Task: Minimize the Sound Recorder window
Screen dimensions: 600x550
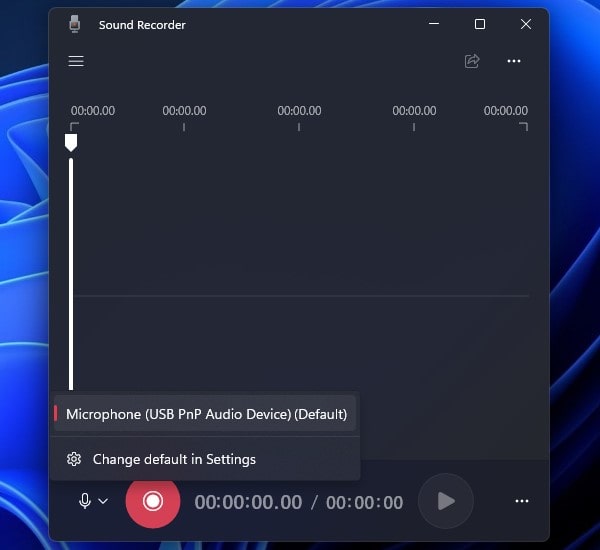Action: pyautogui.click(x=434, y=24)
